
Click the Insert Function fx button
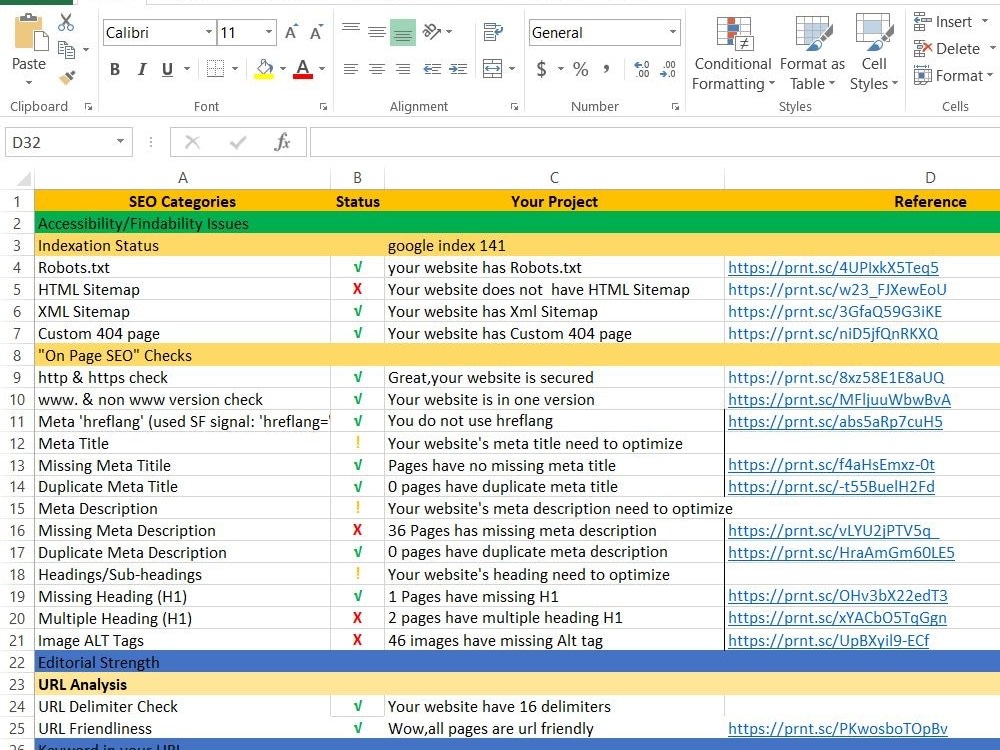(282, 142)
